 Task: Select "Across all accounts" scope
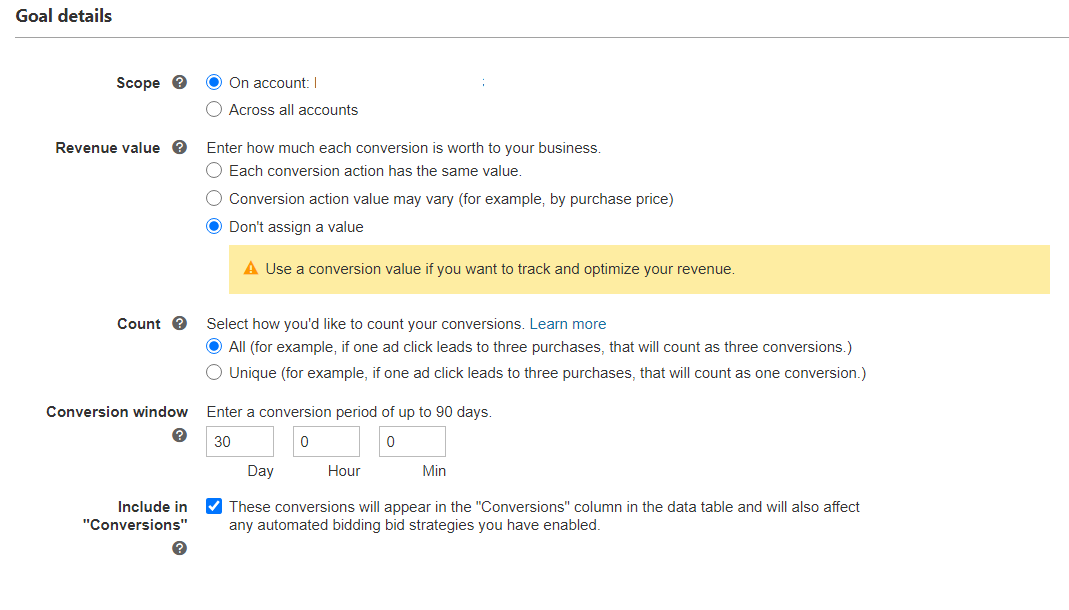click(x=213, y=109)
